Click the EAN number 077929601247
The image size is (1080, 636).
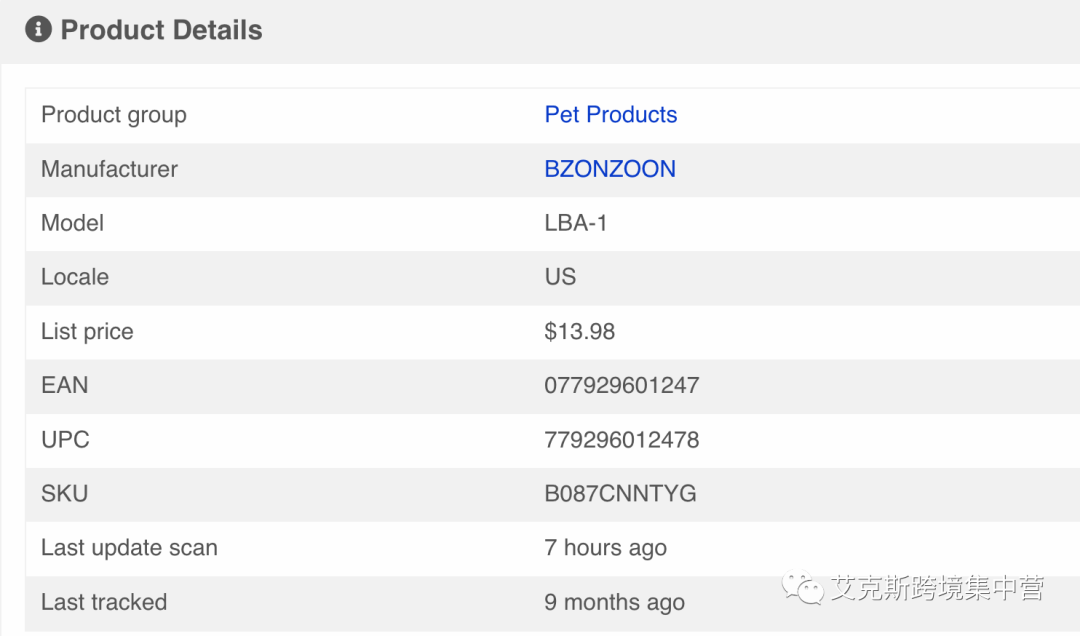point(621,385)
